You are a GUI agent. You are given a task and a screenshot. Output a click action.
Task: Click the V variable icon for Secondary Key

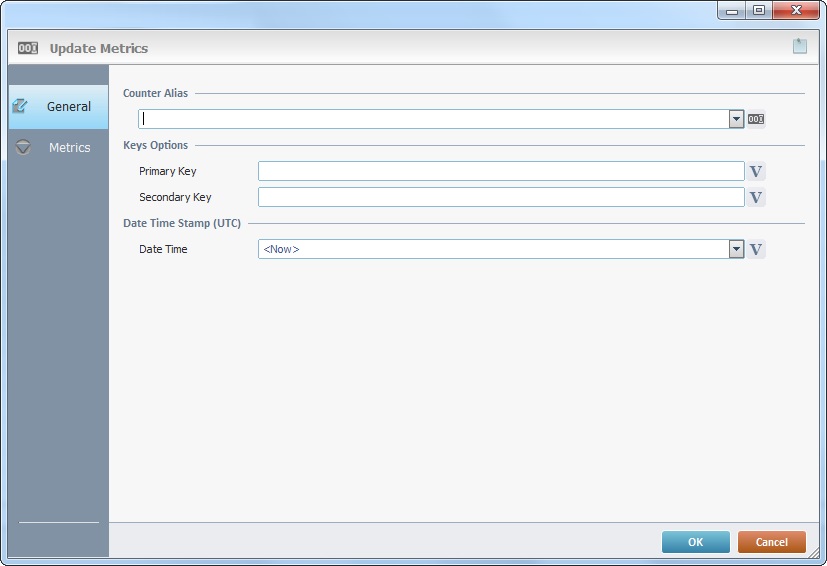[x=756, y=197]
